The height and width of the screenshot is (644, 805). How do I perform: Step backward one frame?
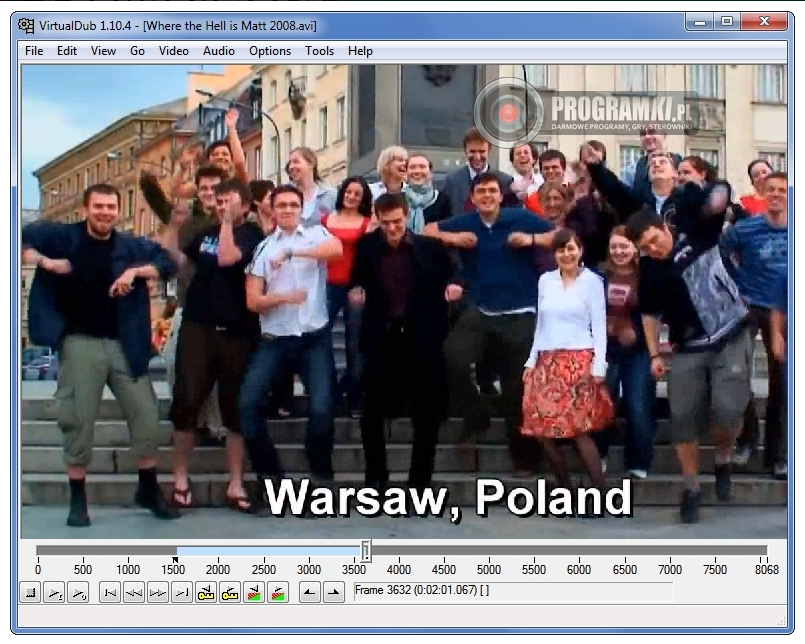tap(133, 593)
